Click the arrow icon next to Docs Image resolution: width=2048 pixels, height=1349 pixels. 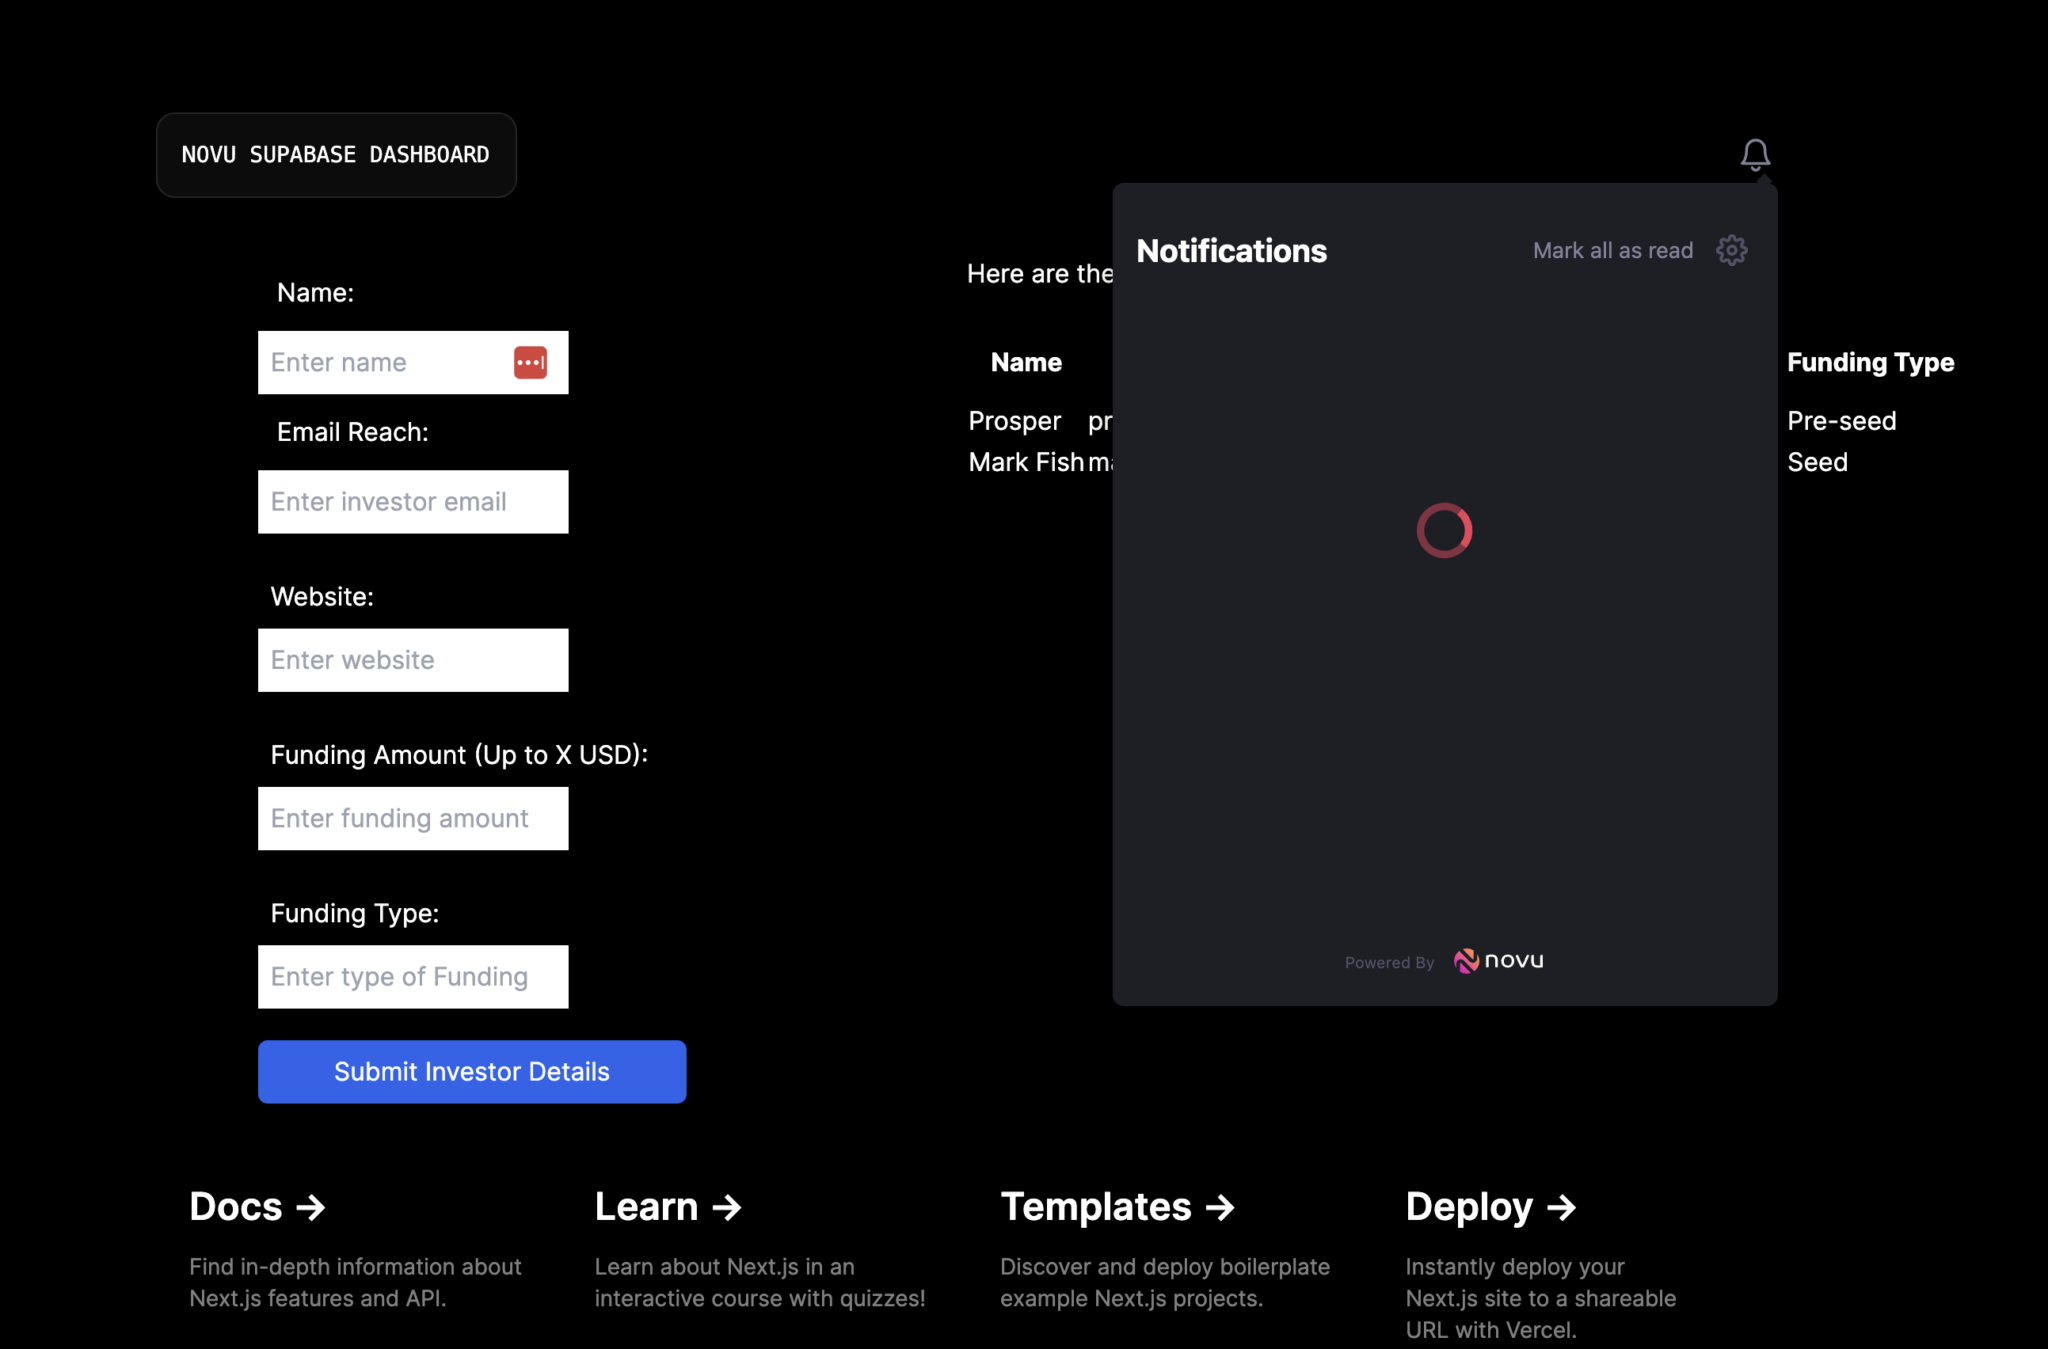point(311,1207)
